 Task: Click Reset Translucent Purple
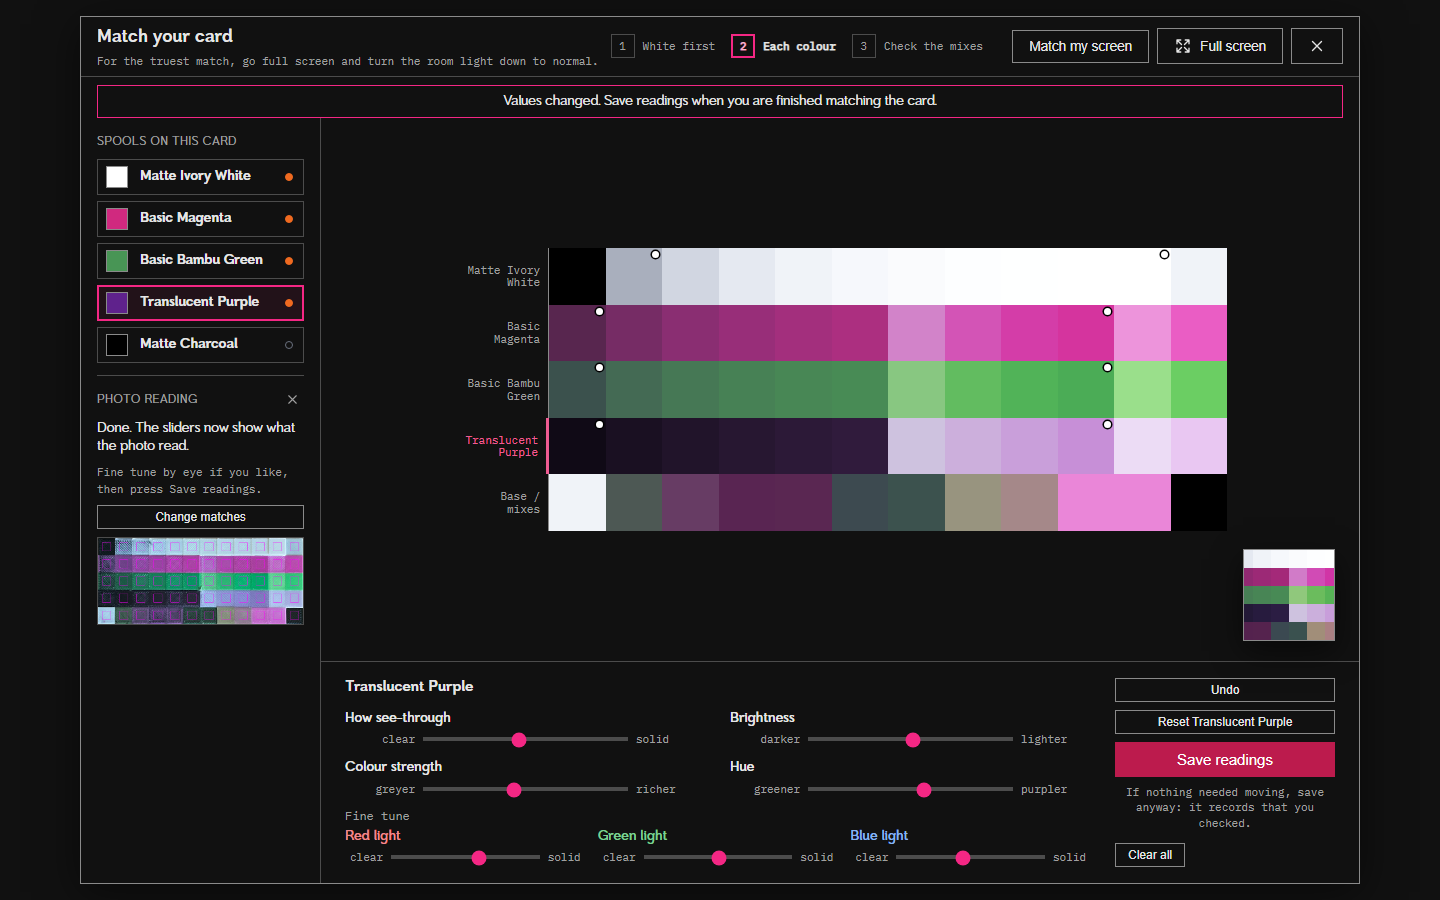pos(1225,722)
